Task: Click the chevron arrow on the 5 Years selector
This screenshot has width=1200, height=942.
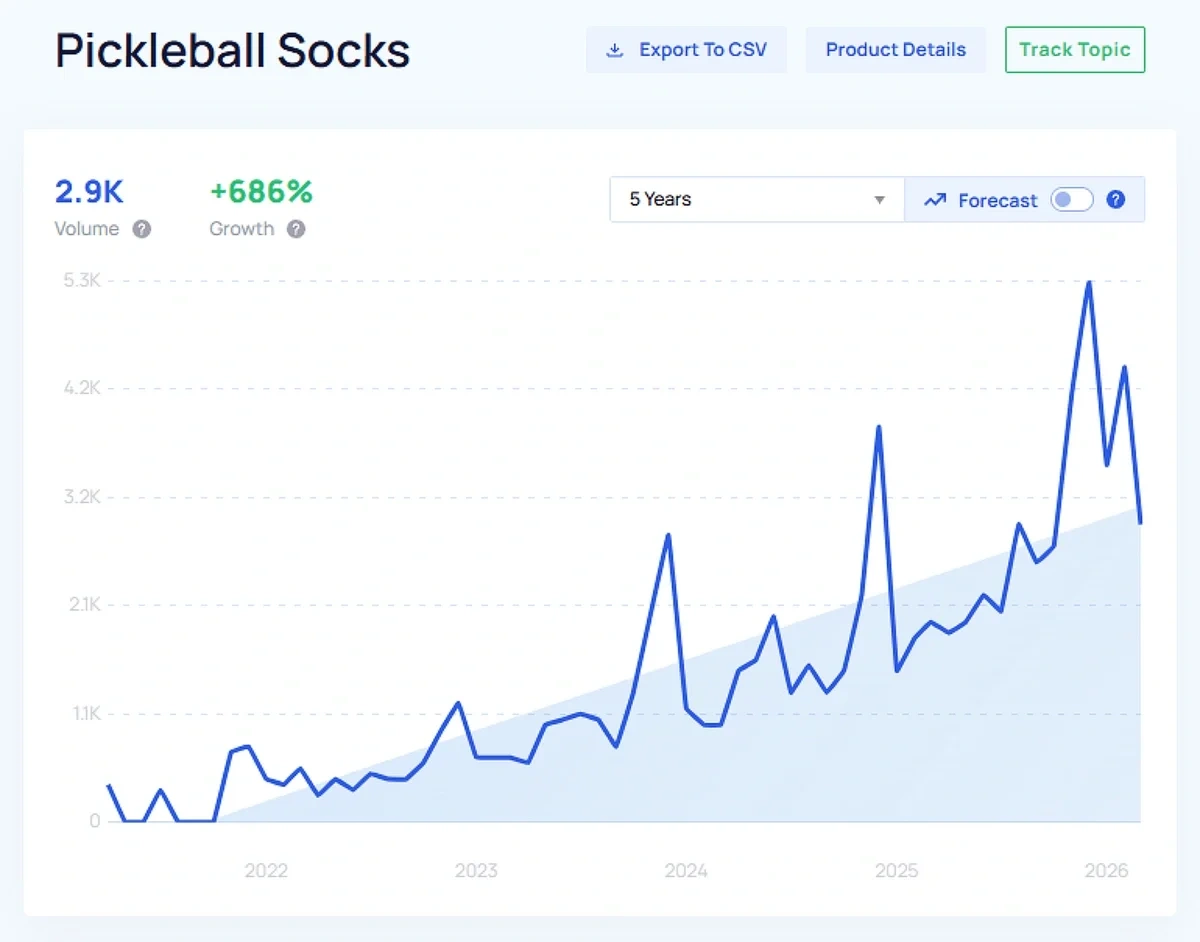Action: tap(881, 199)
